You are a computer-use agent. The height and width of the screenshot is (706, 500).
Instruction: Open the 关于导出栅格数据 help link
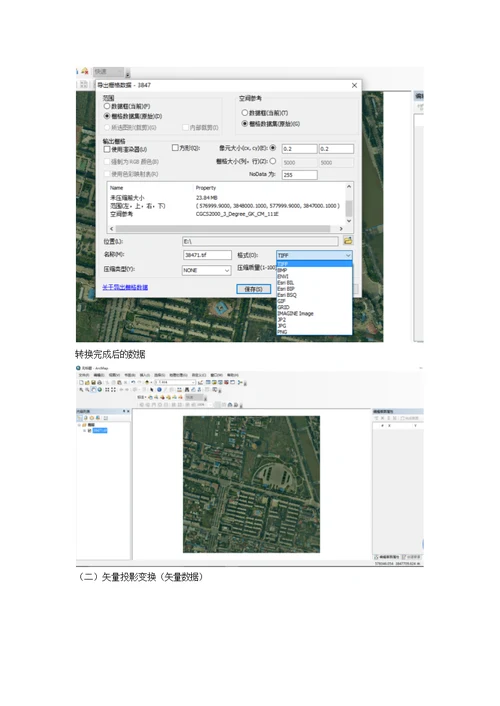pos(125,287)
